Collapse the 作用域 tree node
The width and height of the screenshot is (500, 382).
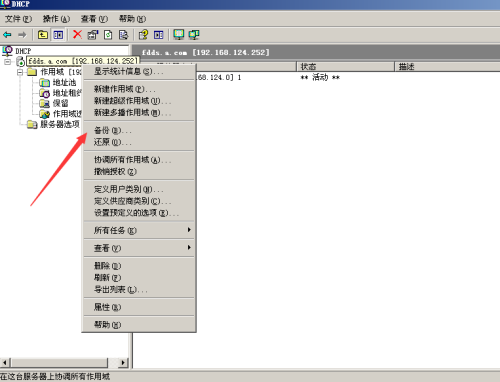pyautogui.click(x=20, y=72)
